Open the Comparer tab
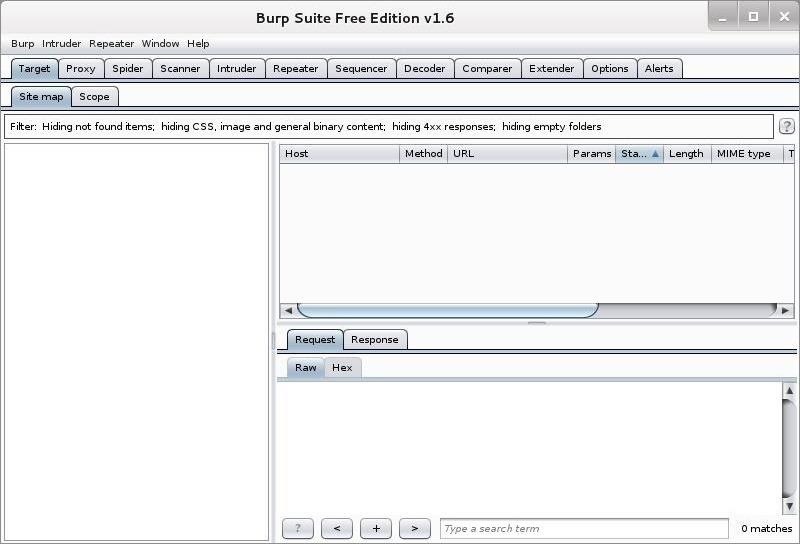Viewport: 800px width, 544px height. click(487, 68)
